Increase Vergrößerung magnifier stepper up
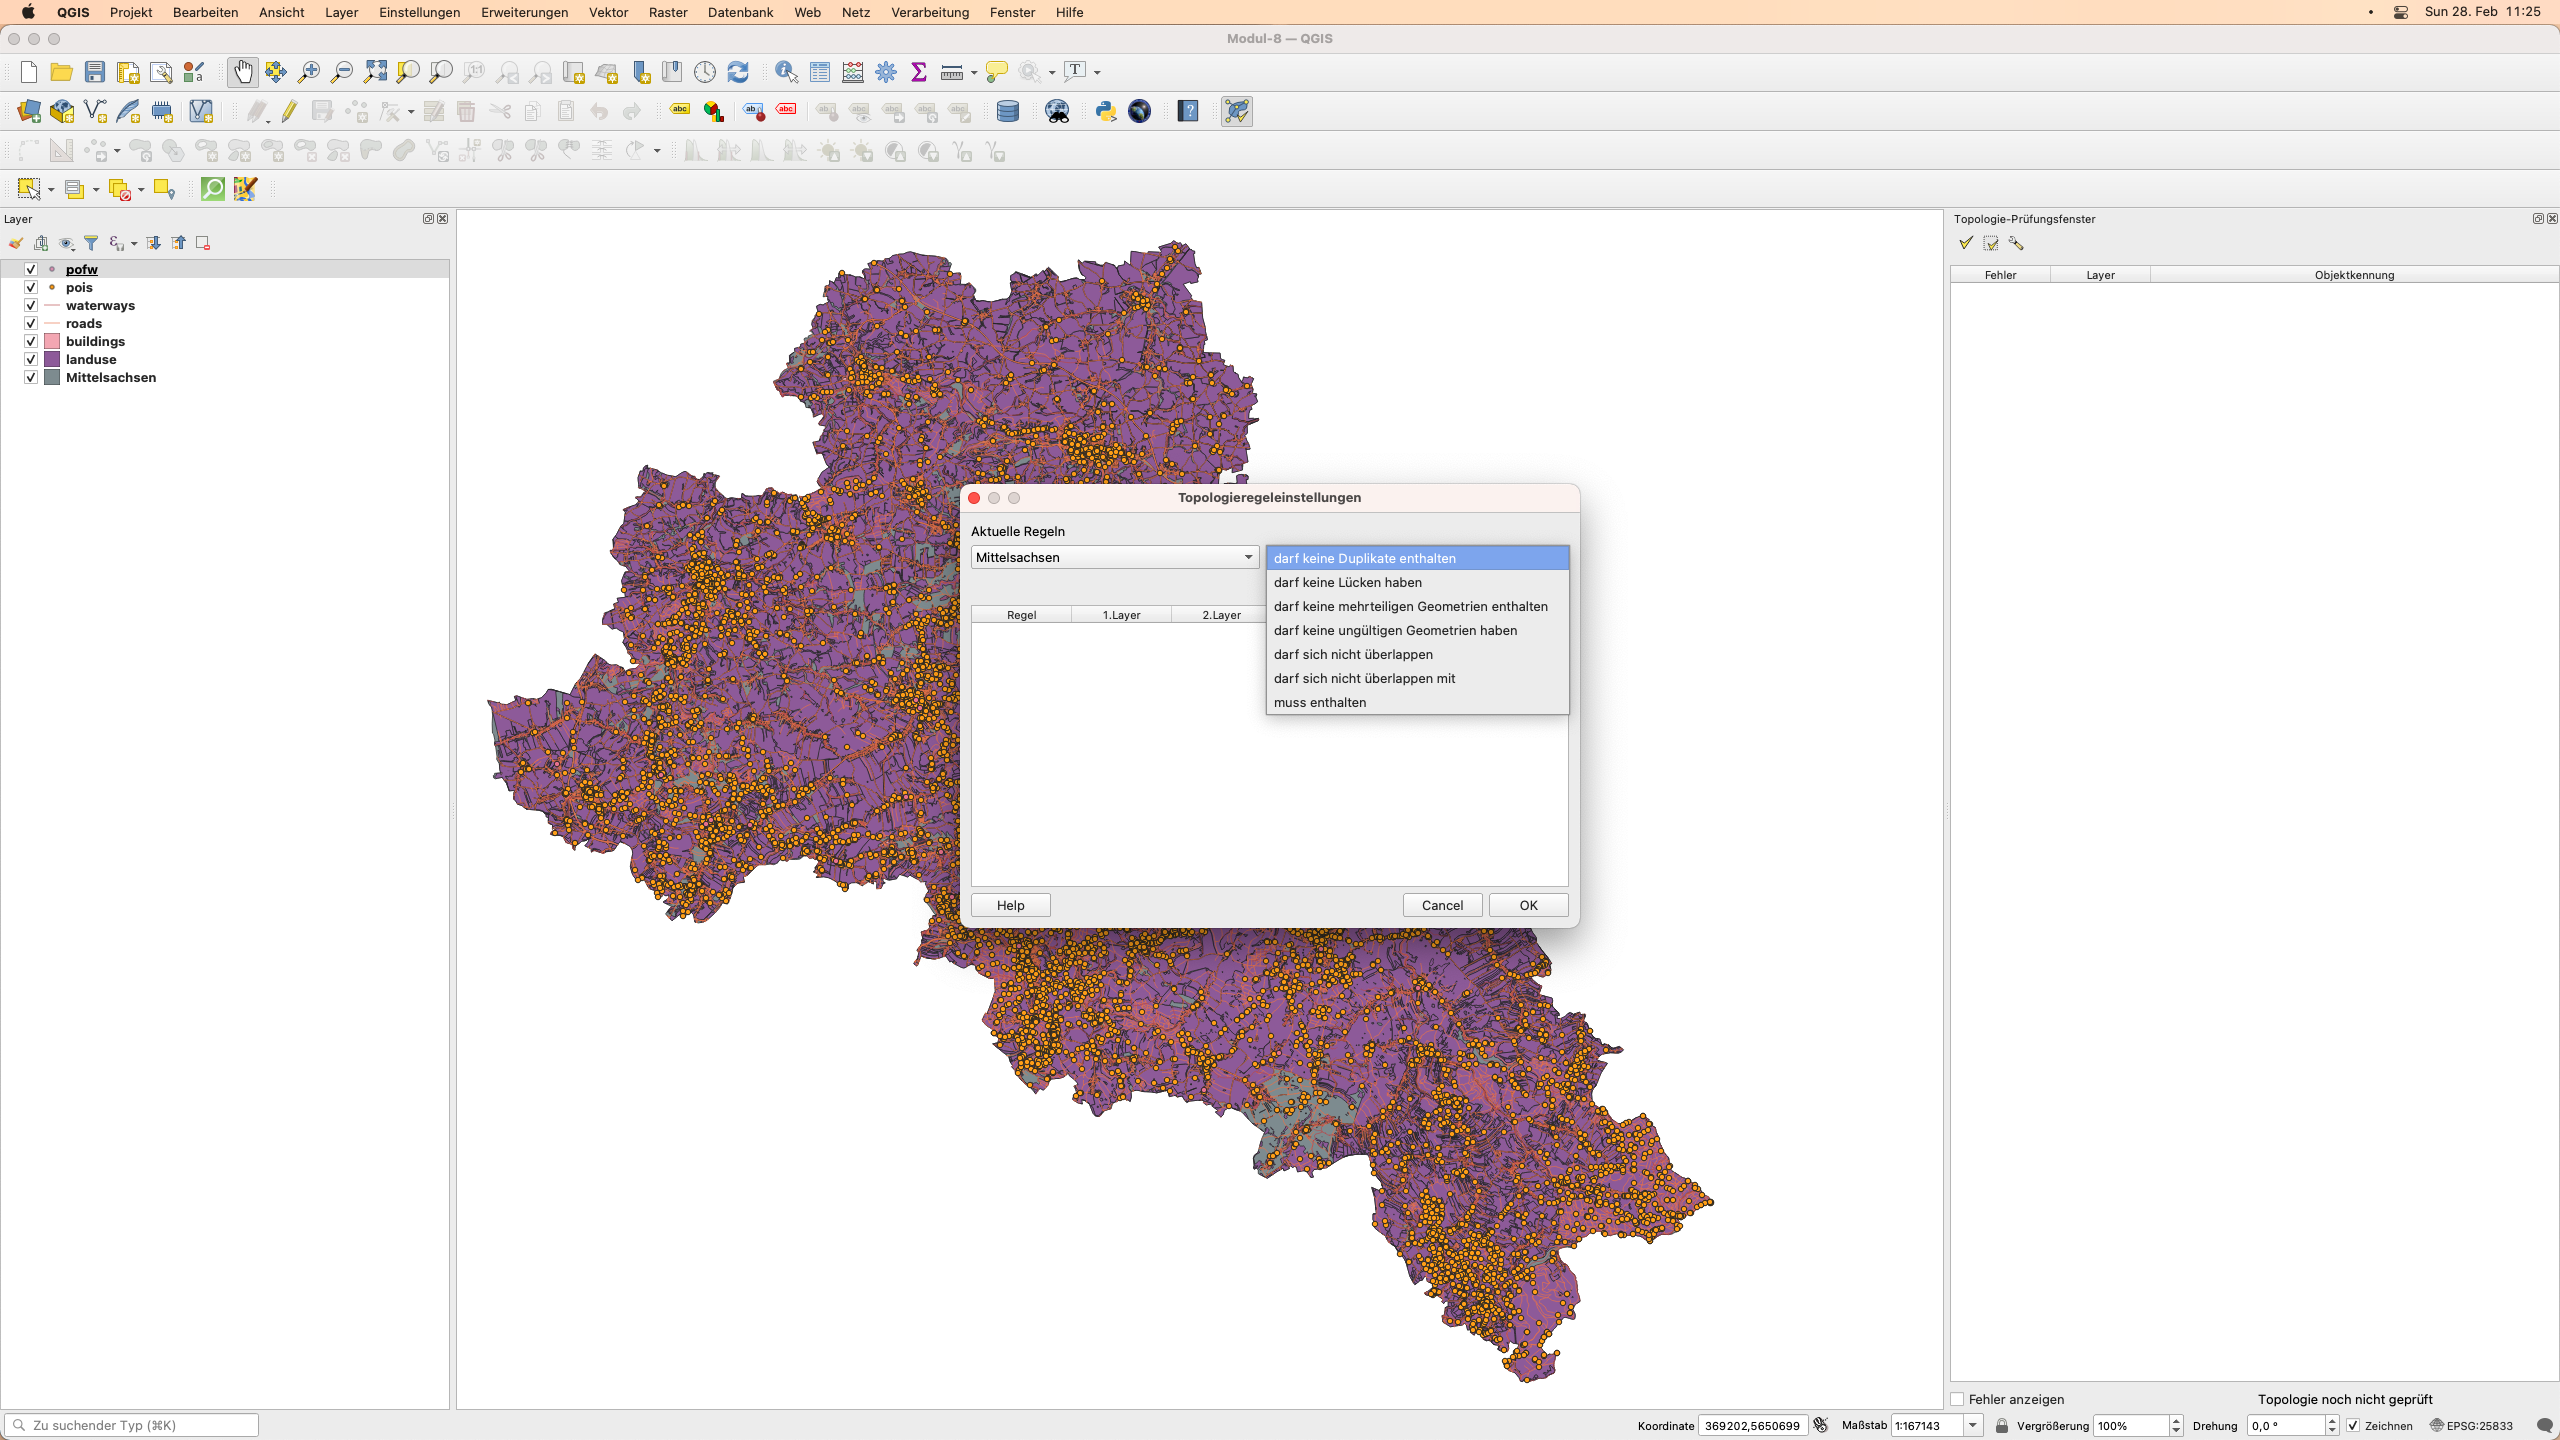 pyautogui.click(x=2176, y=1420)
